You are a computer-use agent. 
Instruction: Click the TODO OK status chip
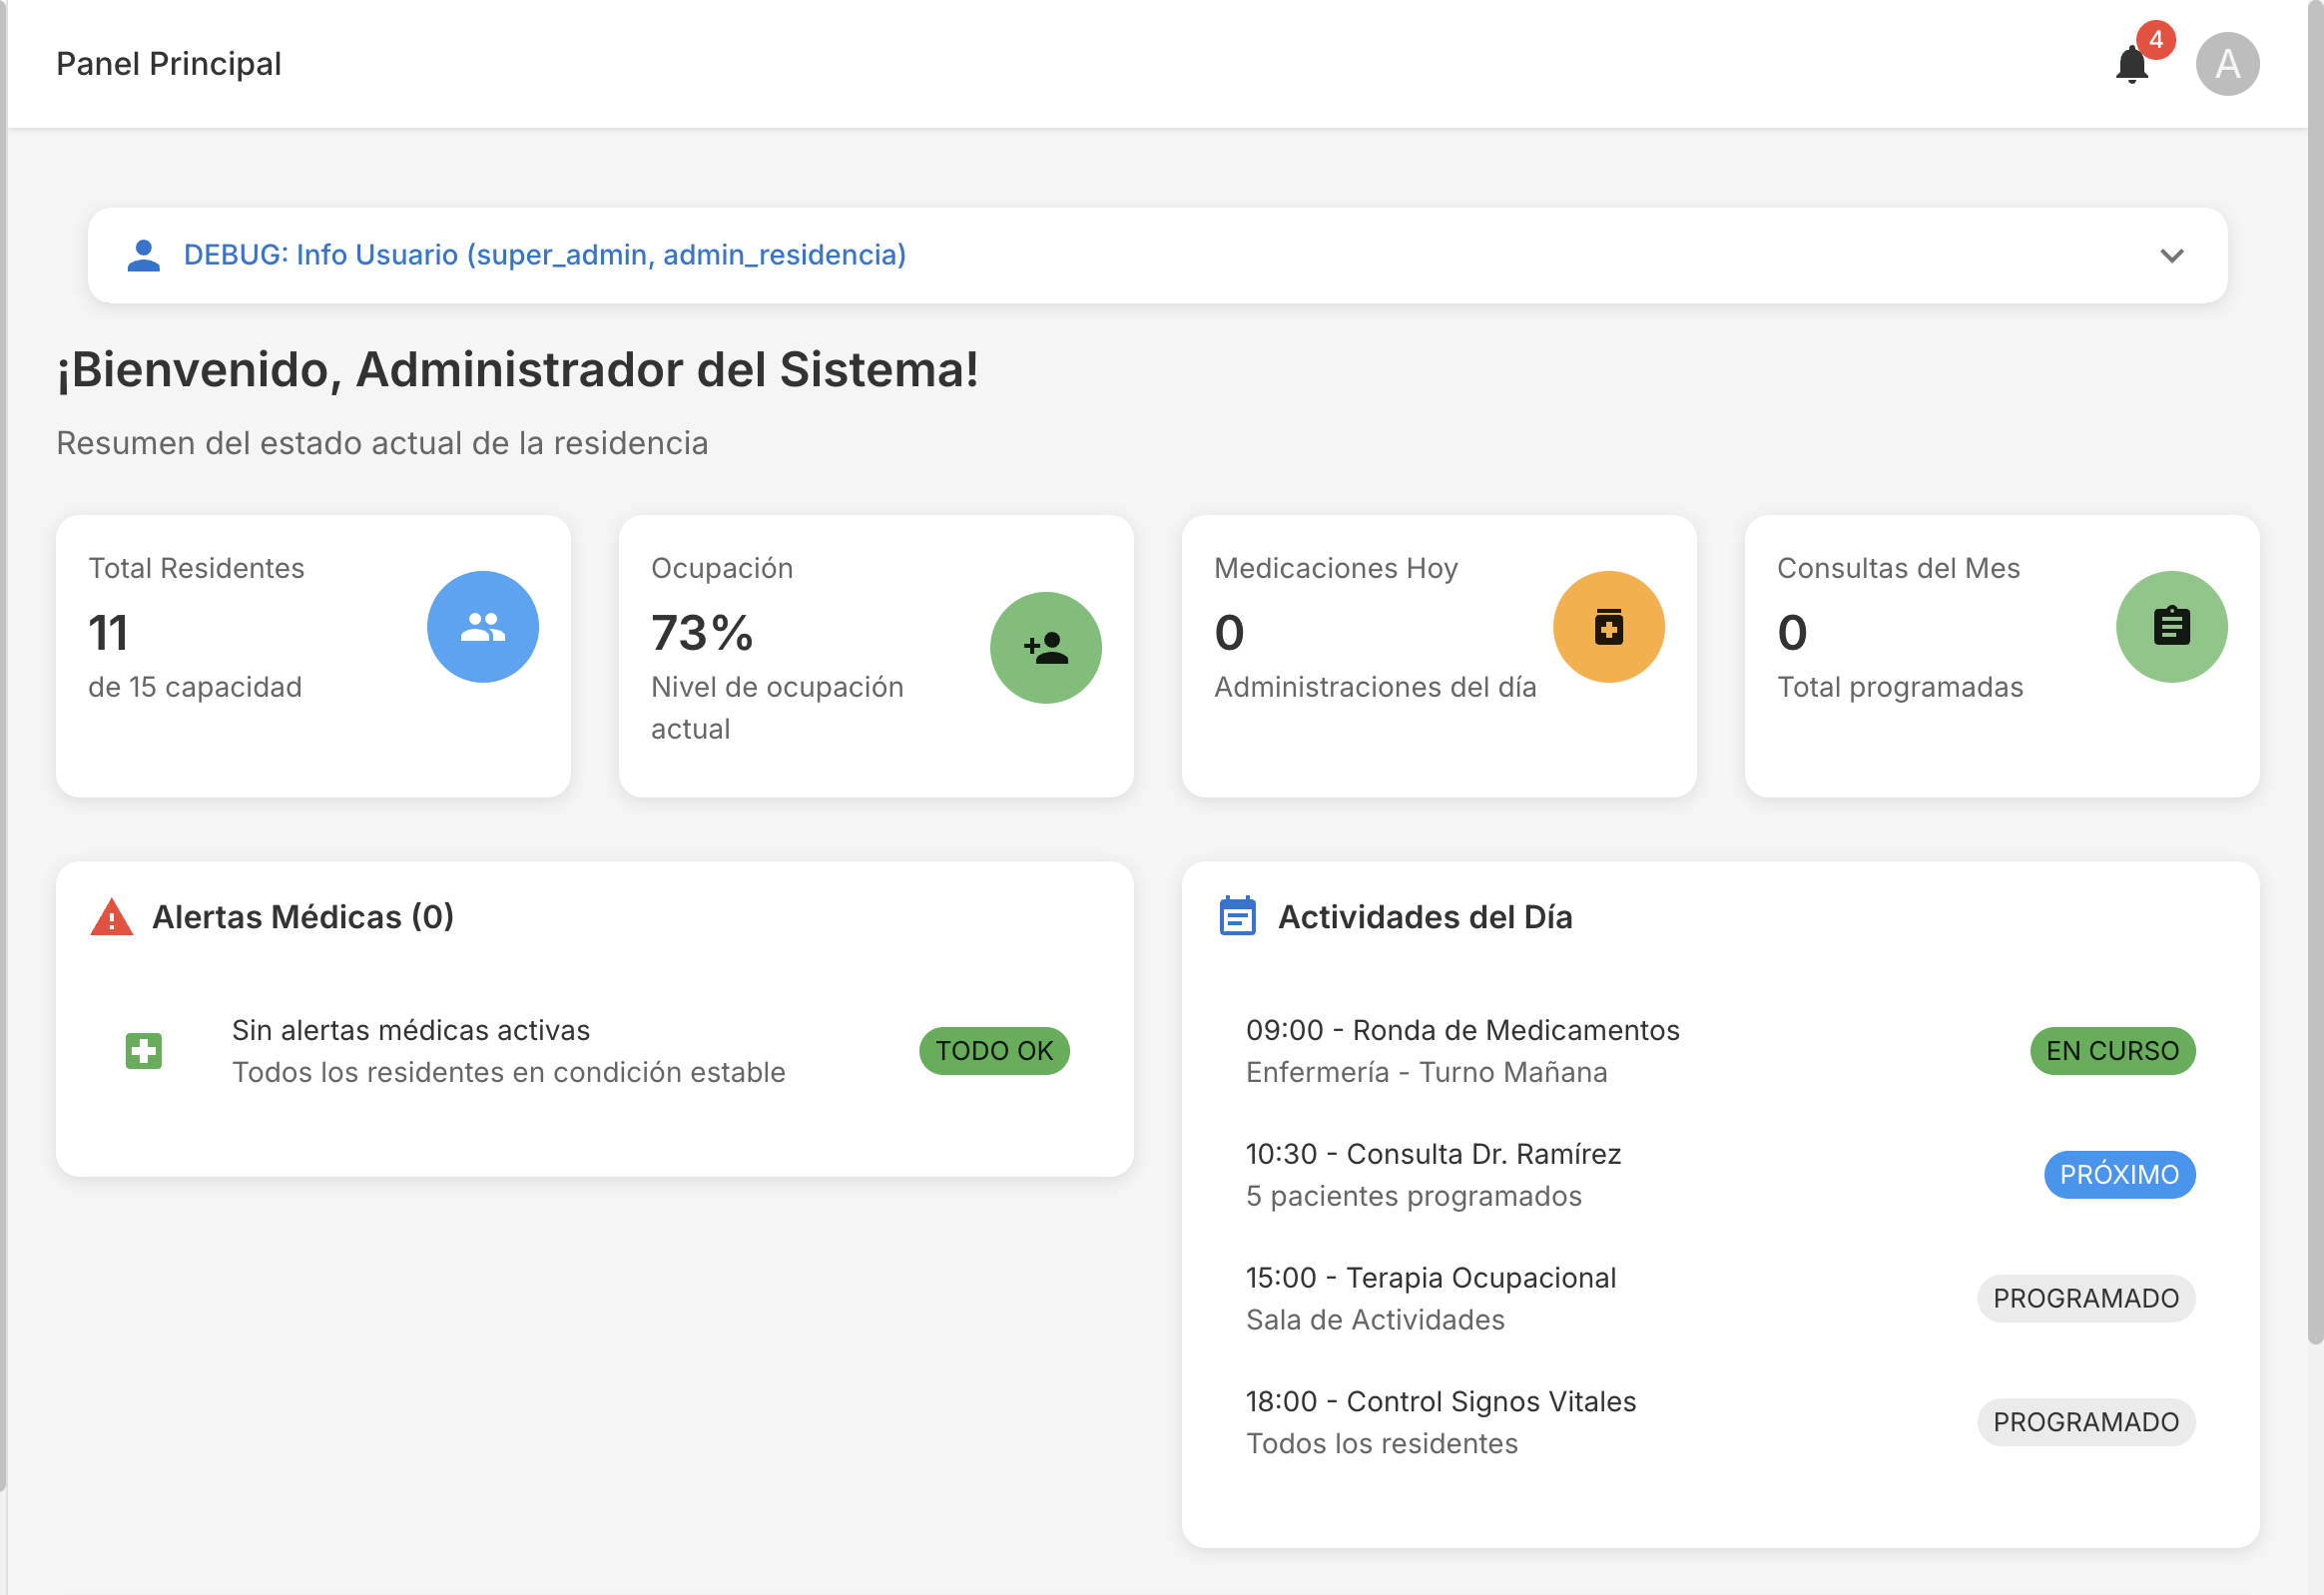(994, 1051)
